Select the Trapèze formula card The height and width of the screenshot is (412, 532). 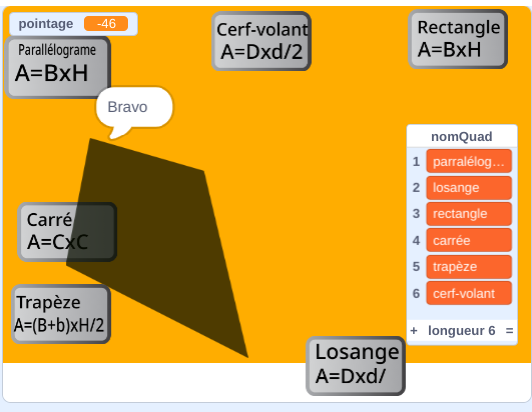point(61,314)
